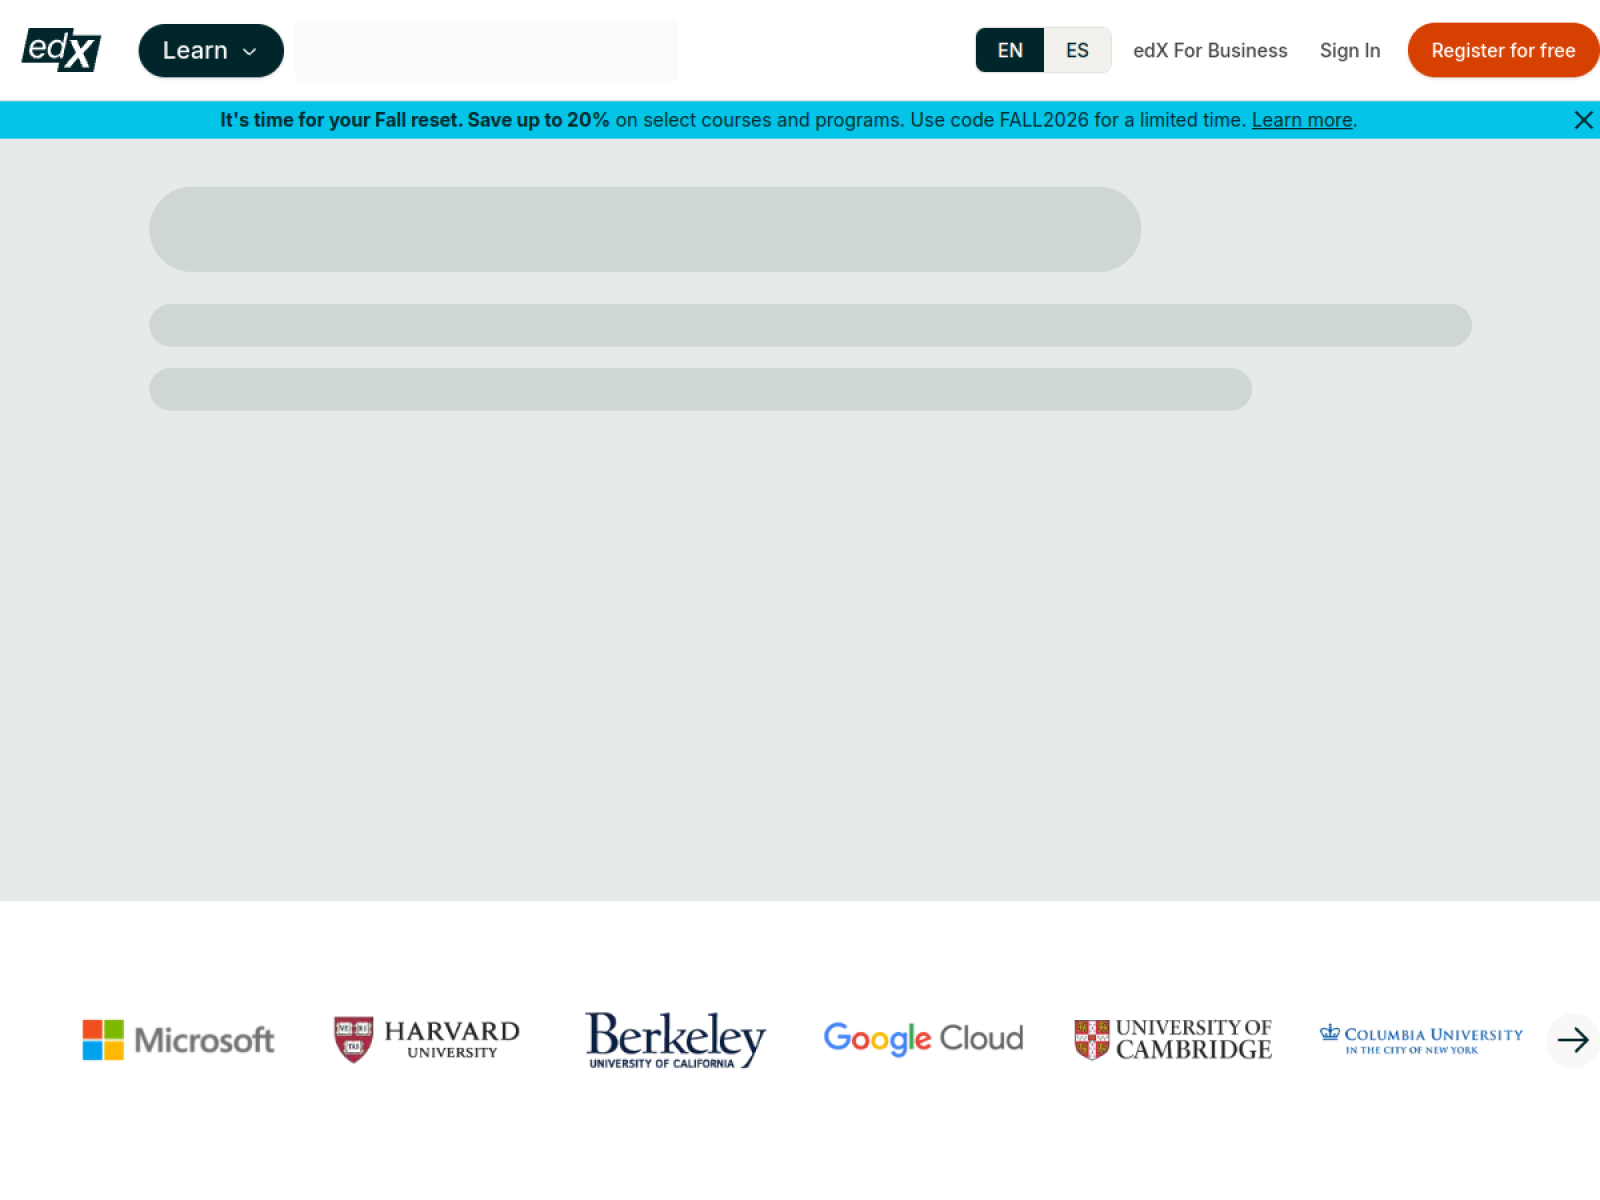Click the Google Cloud logo

(923, 1039)
